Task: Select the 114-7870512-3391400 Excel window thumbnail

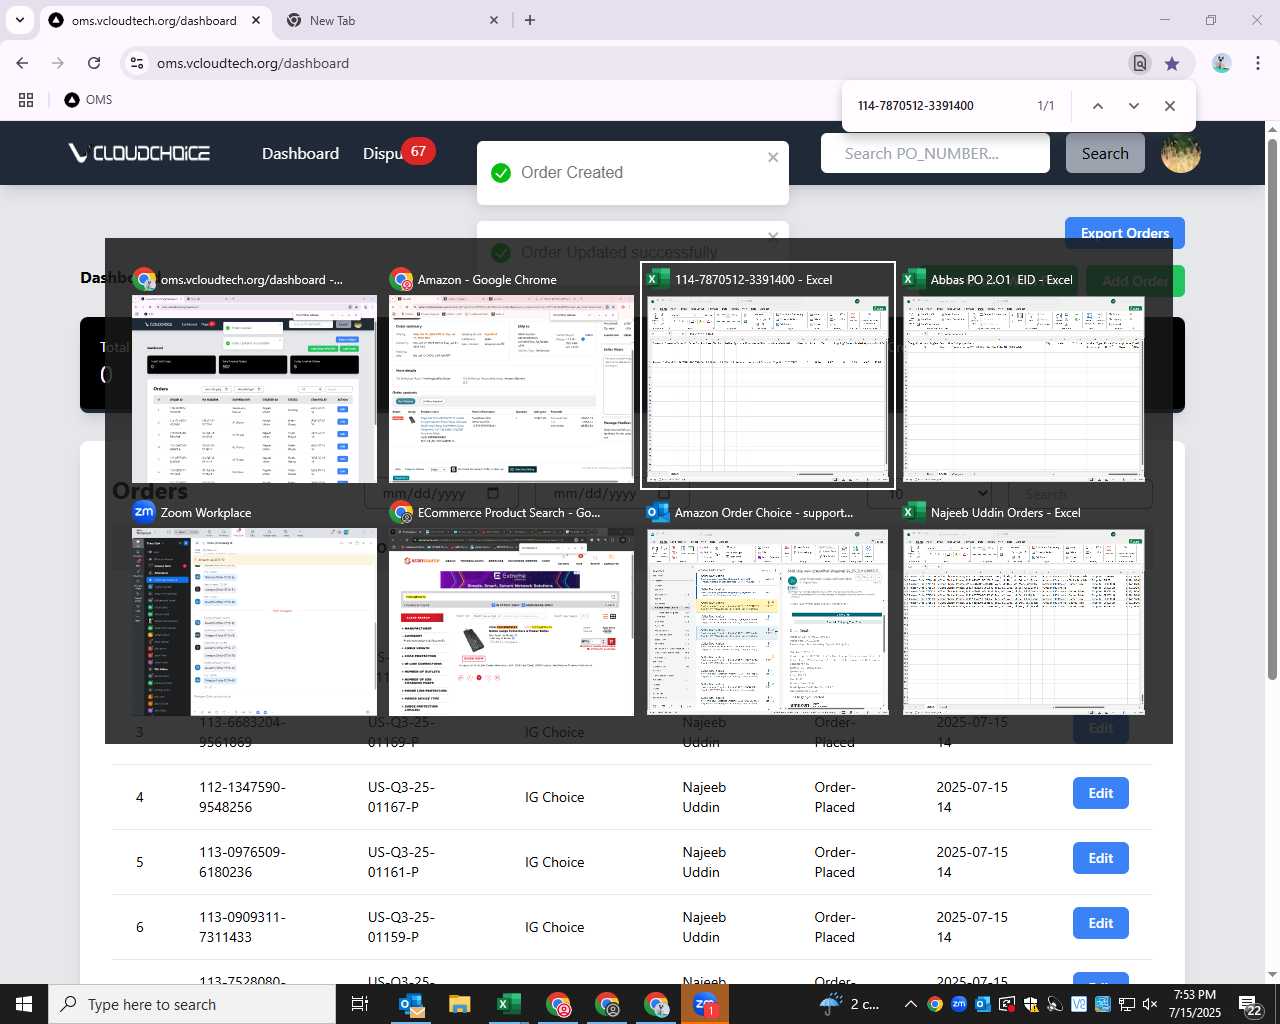Action: [767, 376]
